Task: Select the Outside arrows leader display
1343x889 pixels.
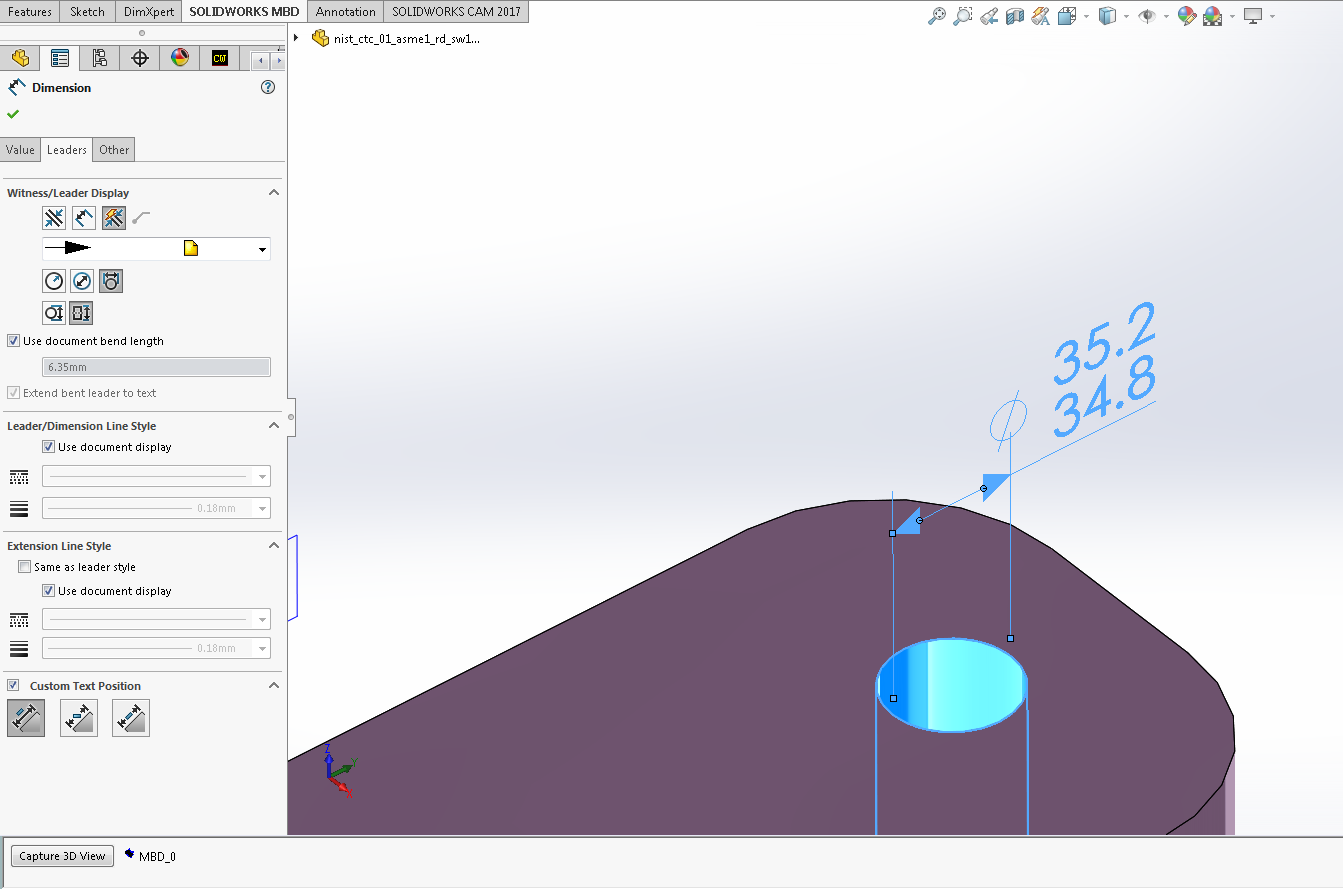Action: (54, 218)
